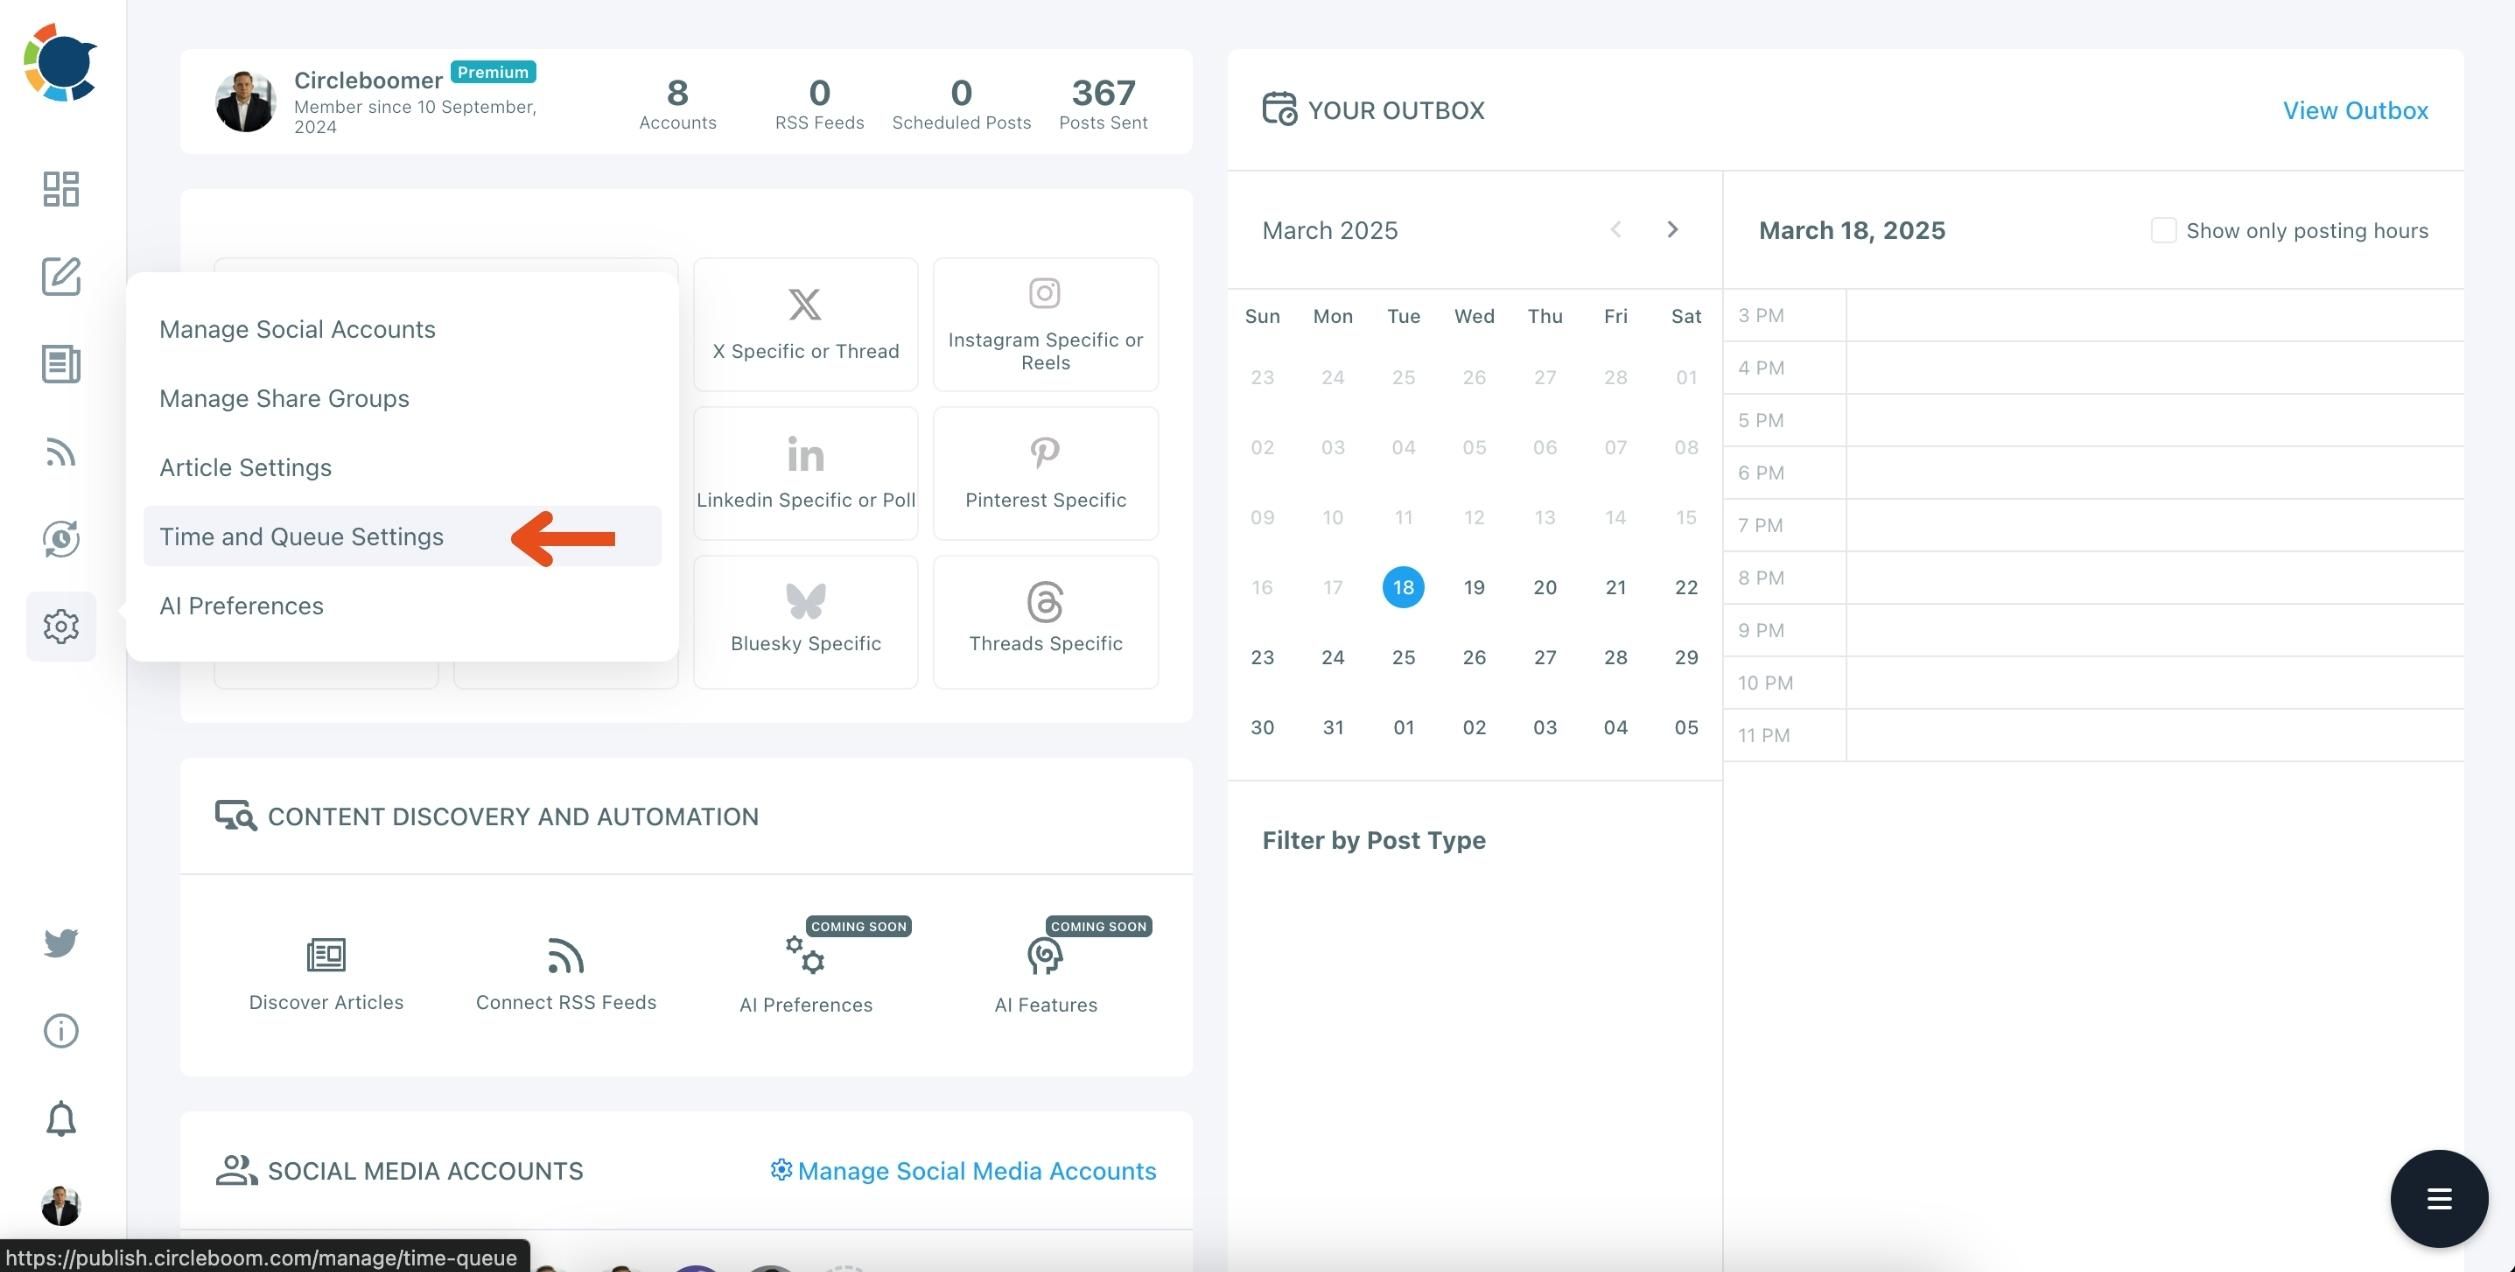Click AI Preferences gears icon in automation section

805,955
